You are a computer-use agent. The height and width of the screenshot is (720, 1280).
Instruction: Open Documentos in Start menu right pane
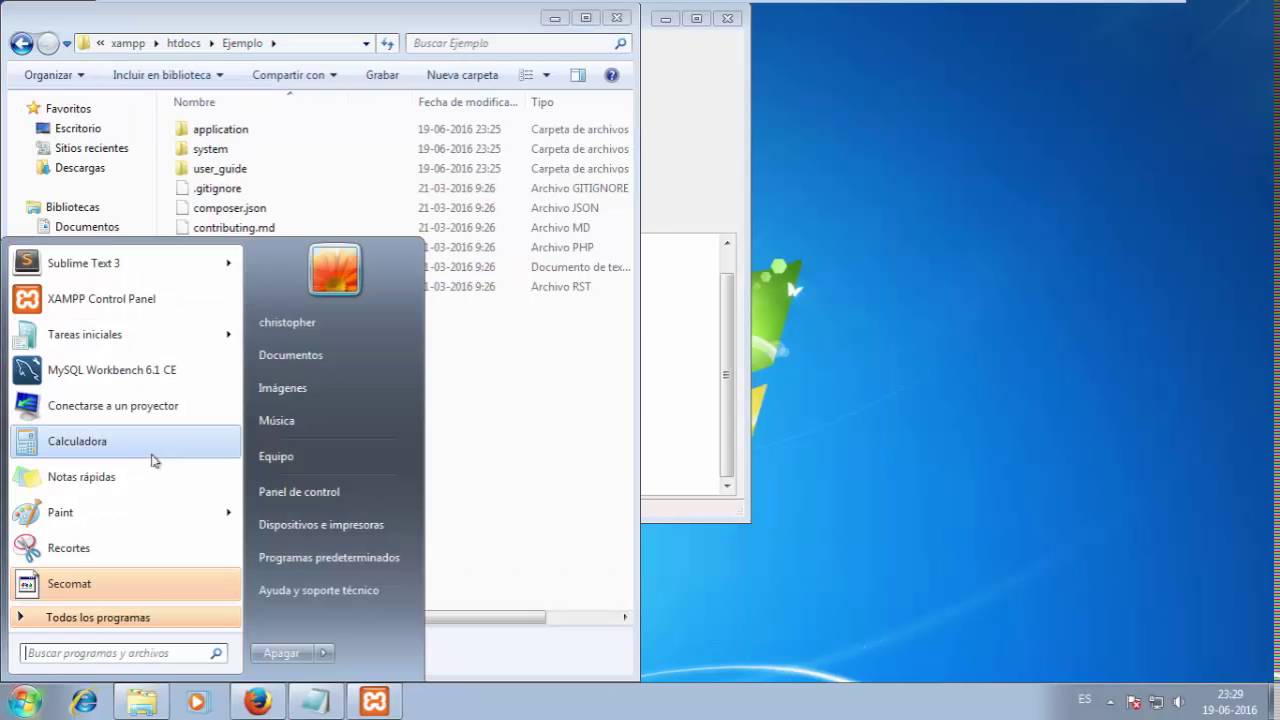tap(291, 355)
